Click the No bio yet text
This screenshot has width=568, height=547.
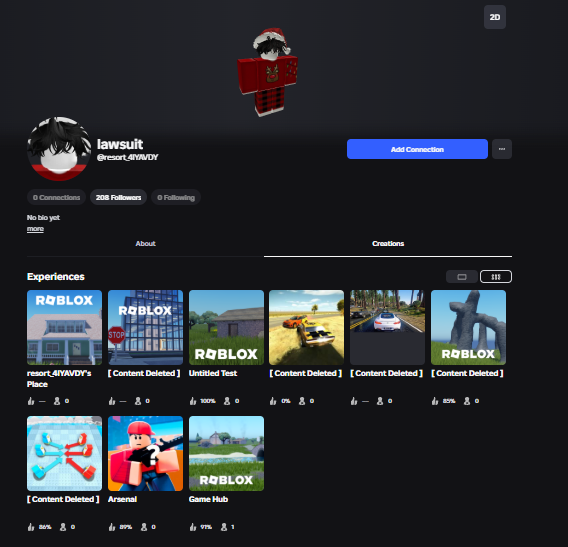pos(43,217)
